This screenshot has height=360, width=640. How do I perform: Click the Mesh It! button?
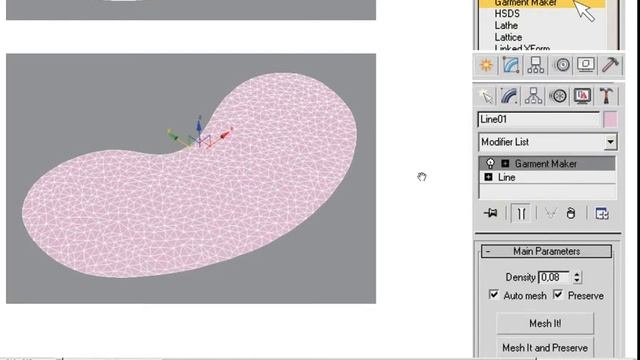[545, 323]
